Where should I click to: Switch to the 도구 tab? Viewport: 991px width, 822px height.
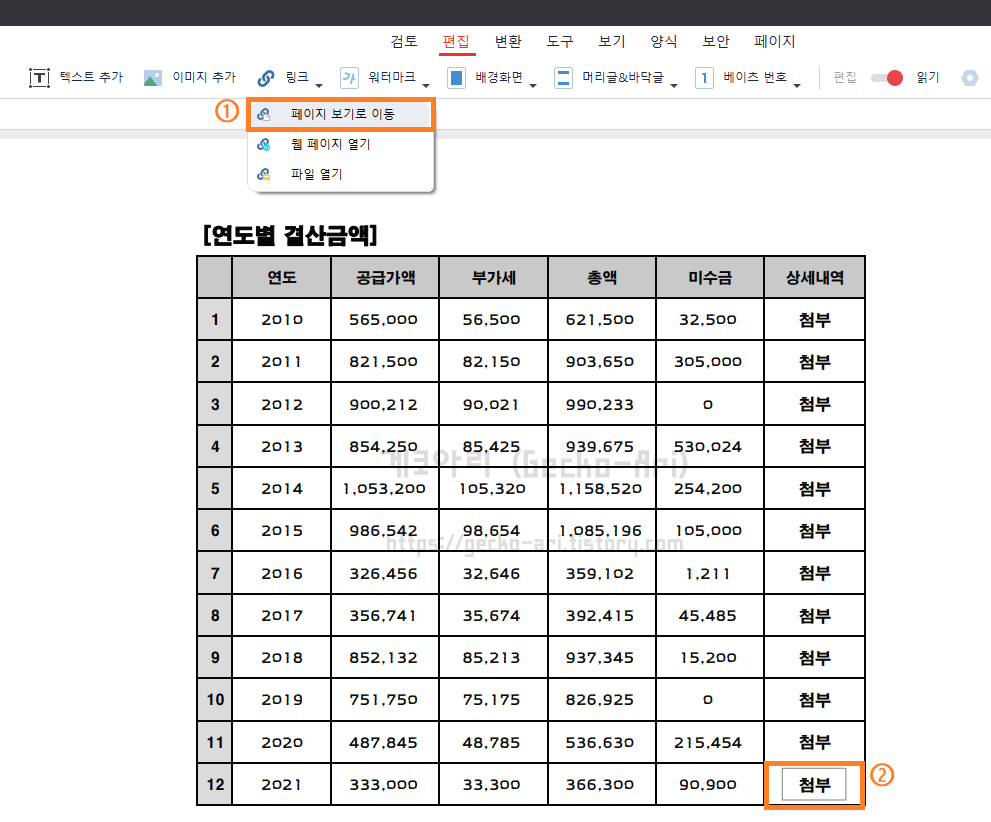pyautogui.click(x=560, y=42)
